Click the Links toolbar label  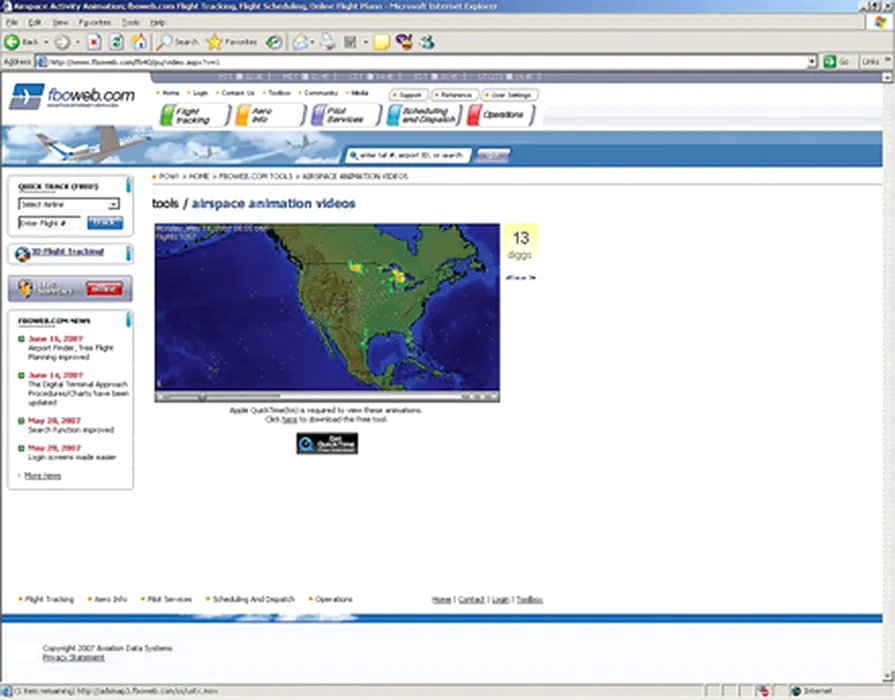point(870,62)
